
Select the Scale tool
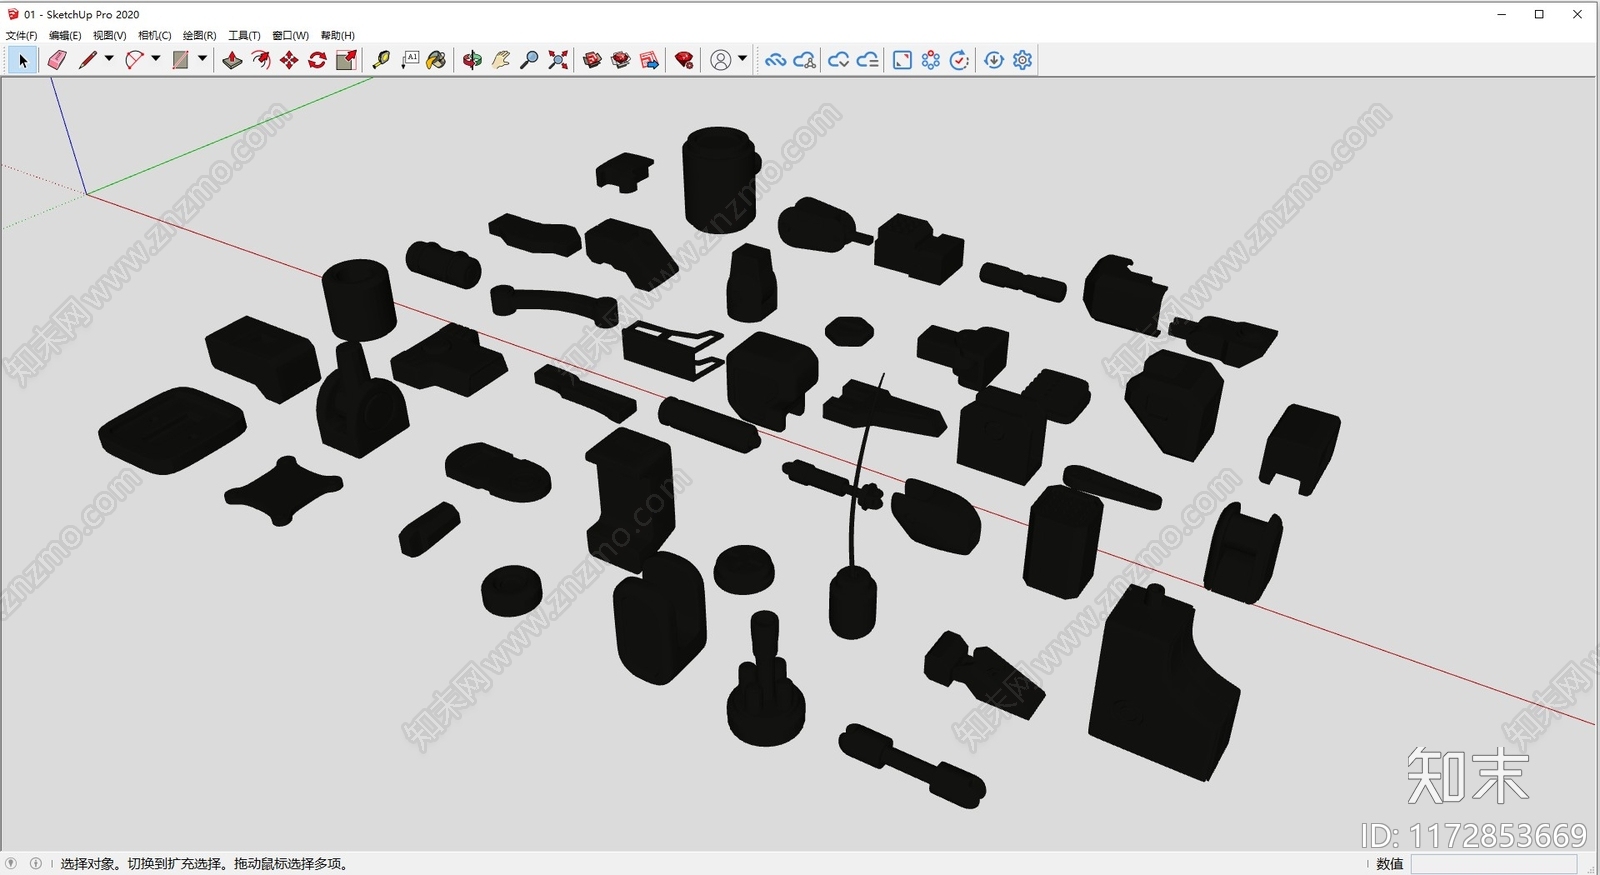346,60
